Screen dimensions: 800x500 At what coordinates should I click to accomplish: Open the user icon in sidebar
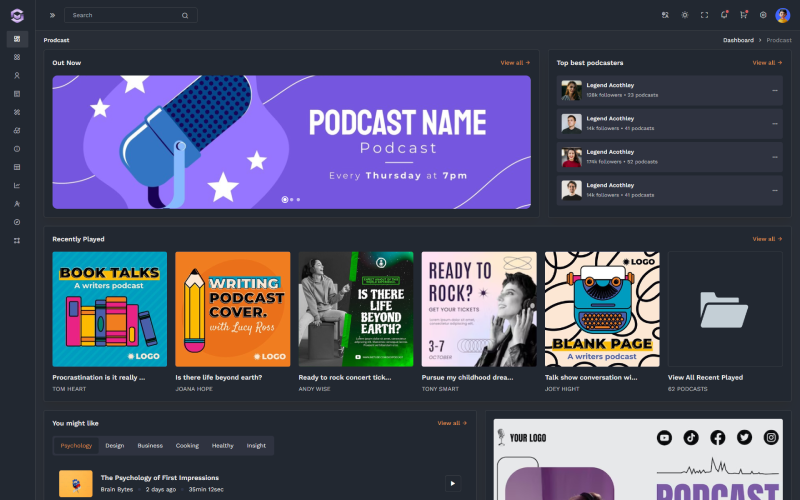tap(17, 76)
